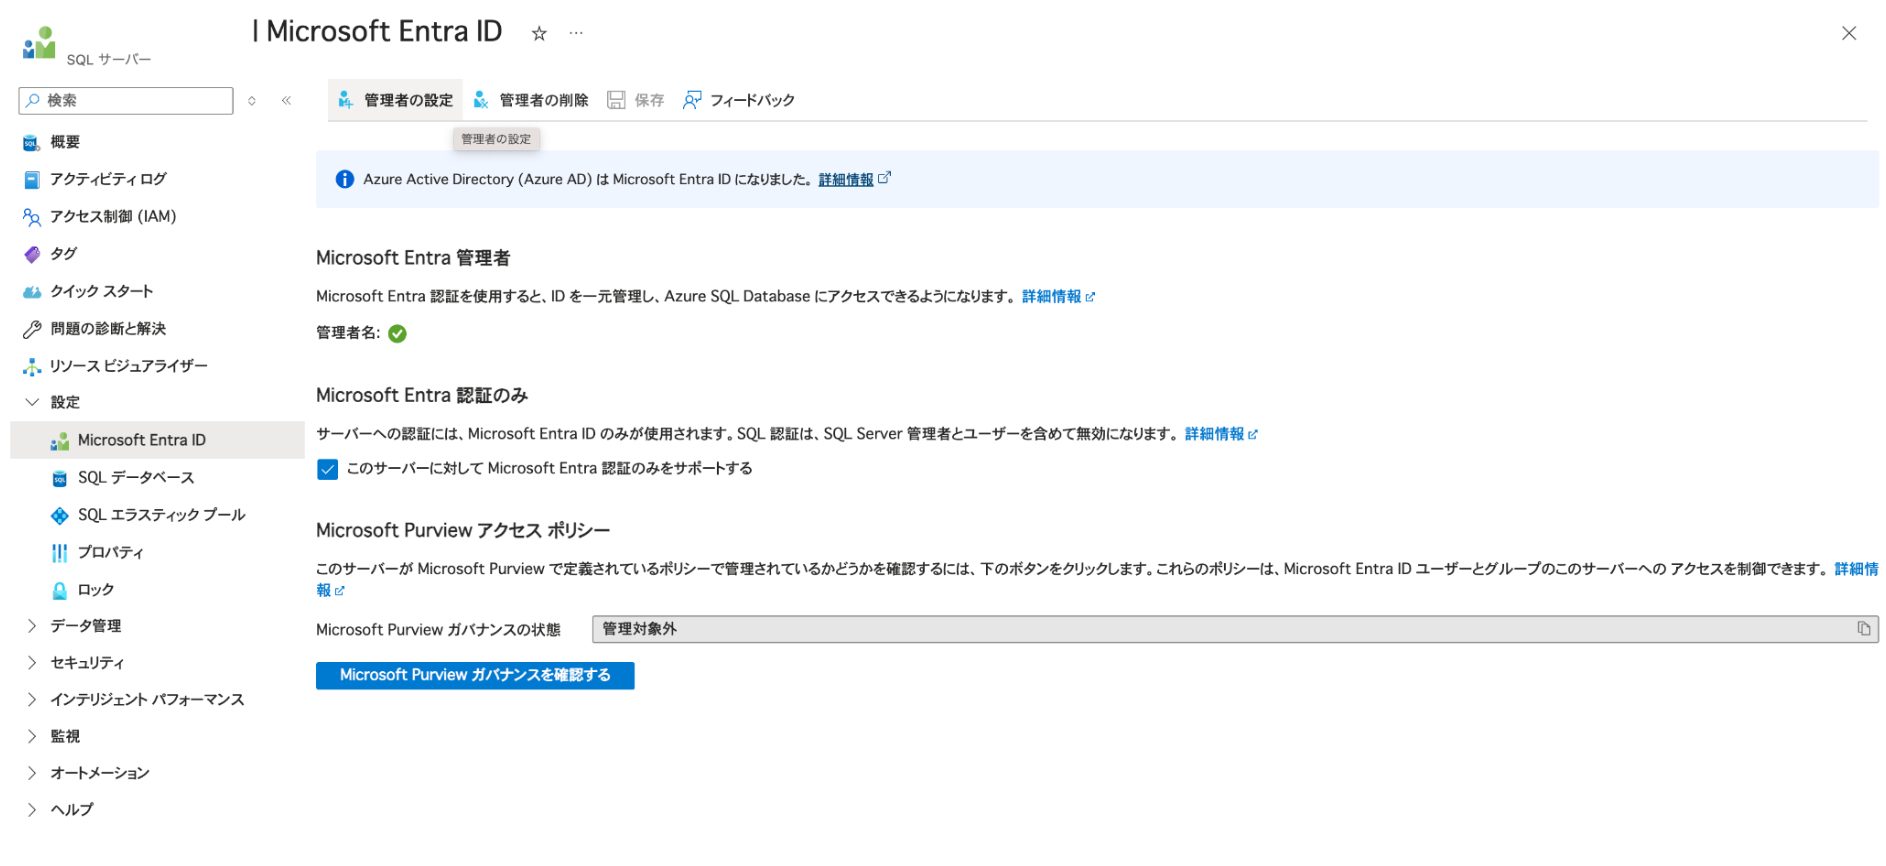The height and width of the screenshot is (866, 1886).
Task: Click the ロック padlock icon
Action: 59,591
